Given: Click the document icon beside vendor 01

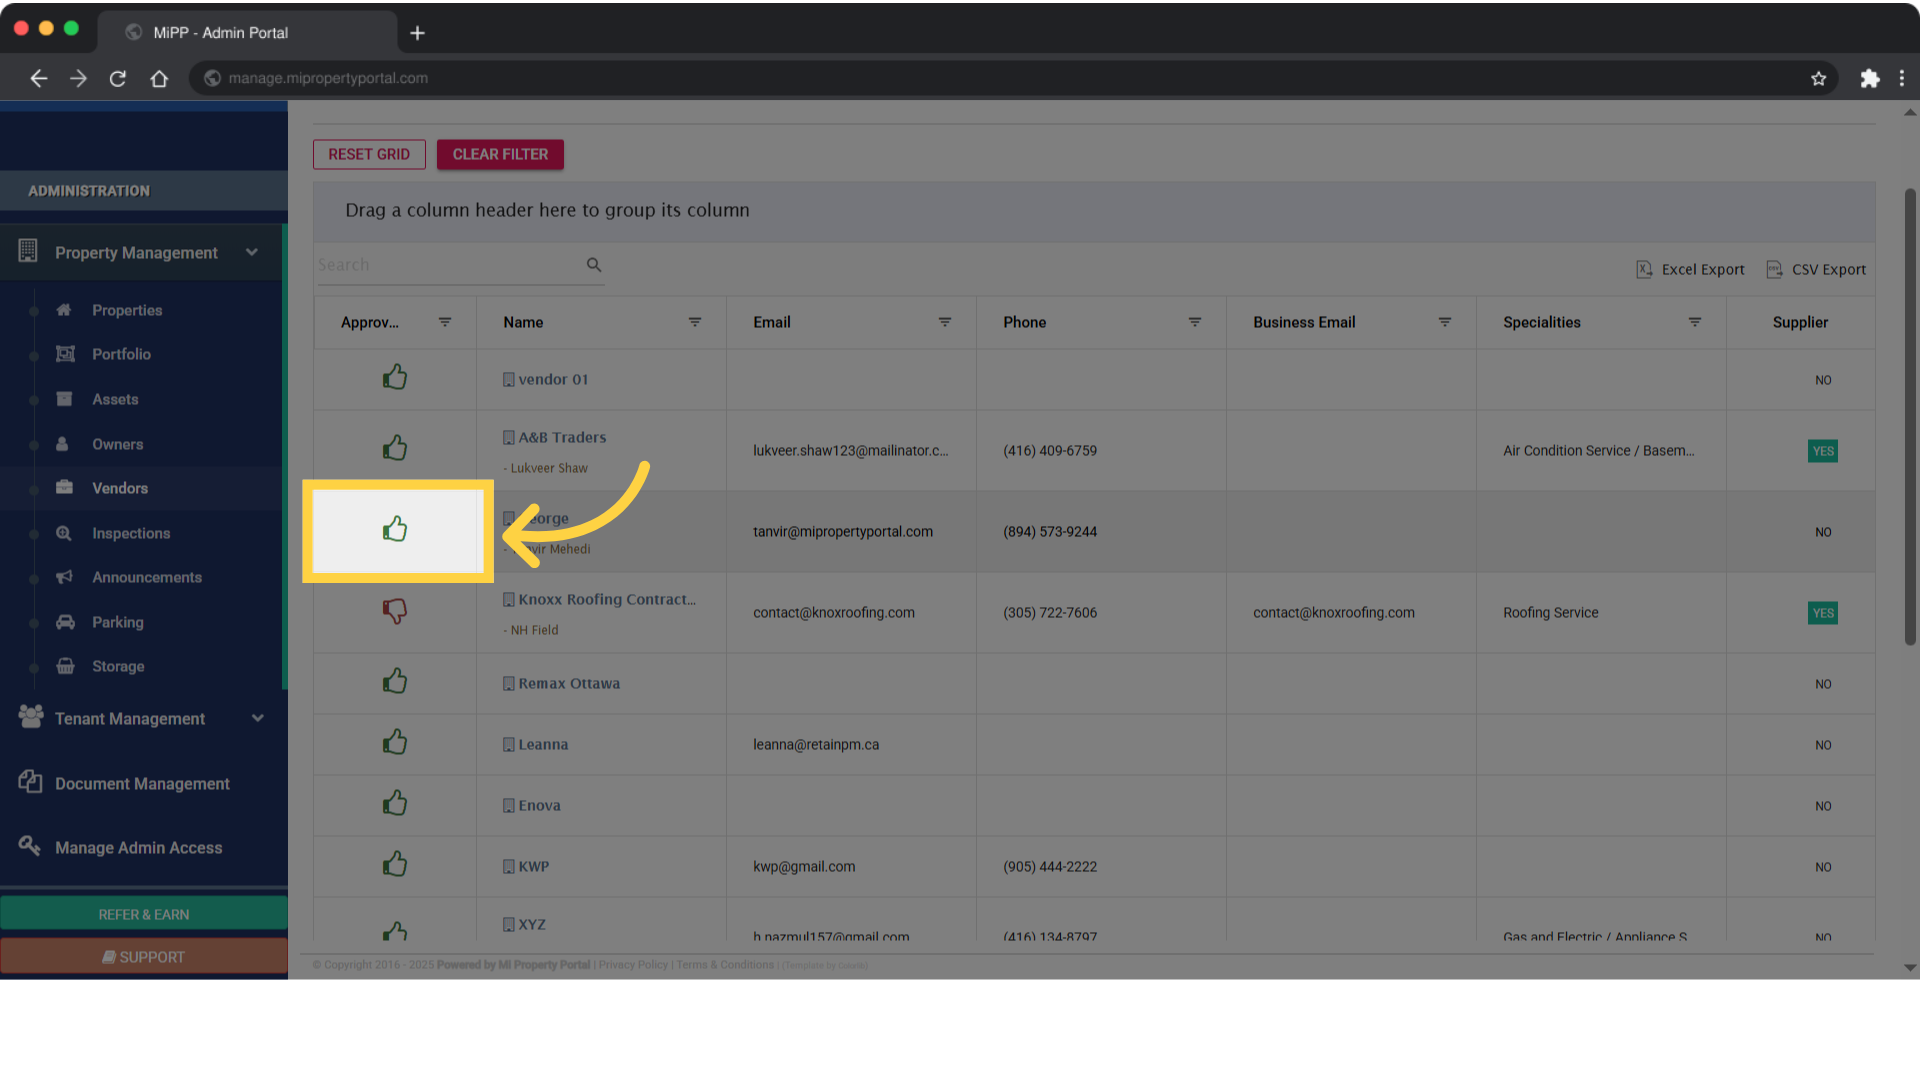Looking at the screenshot, I should point(509,380).
